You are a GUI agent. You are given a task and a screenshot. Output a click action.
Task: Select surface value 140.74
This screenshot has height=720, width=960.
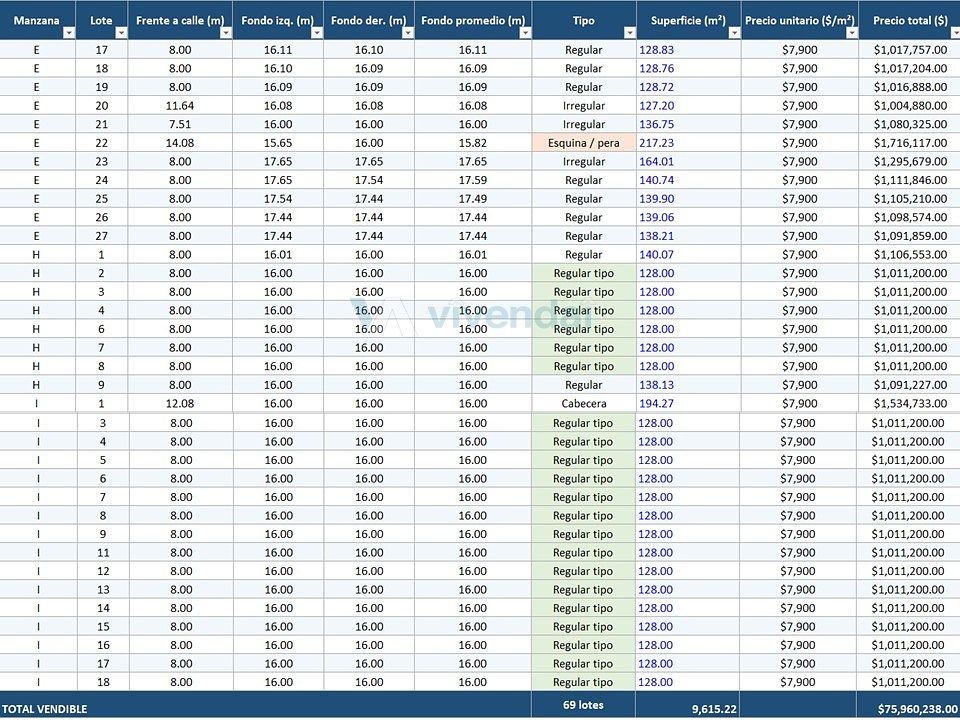click(x=656, y=181)
